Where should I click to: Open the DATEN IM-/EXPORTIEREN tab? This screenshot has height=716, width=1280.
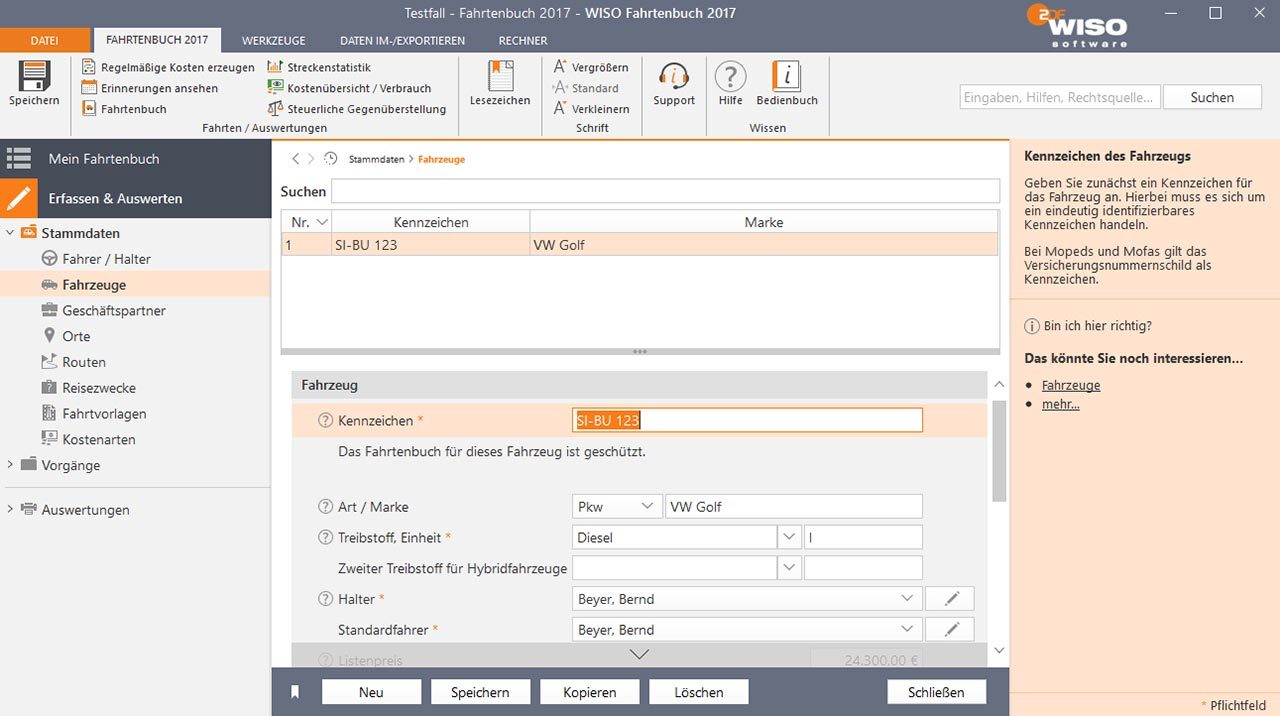[x=402, y=41]
